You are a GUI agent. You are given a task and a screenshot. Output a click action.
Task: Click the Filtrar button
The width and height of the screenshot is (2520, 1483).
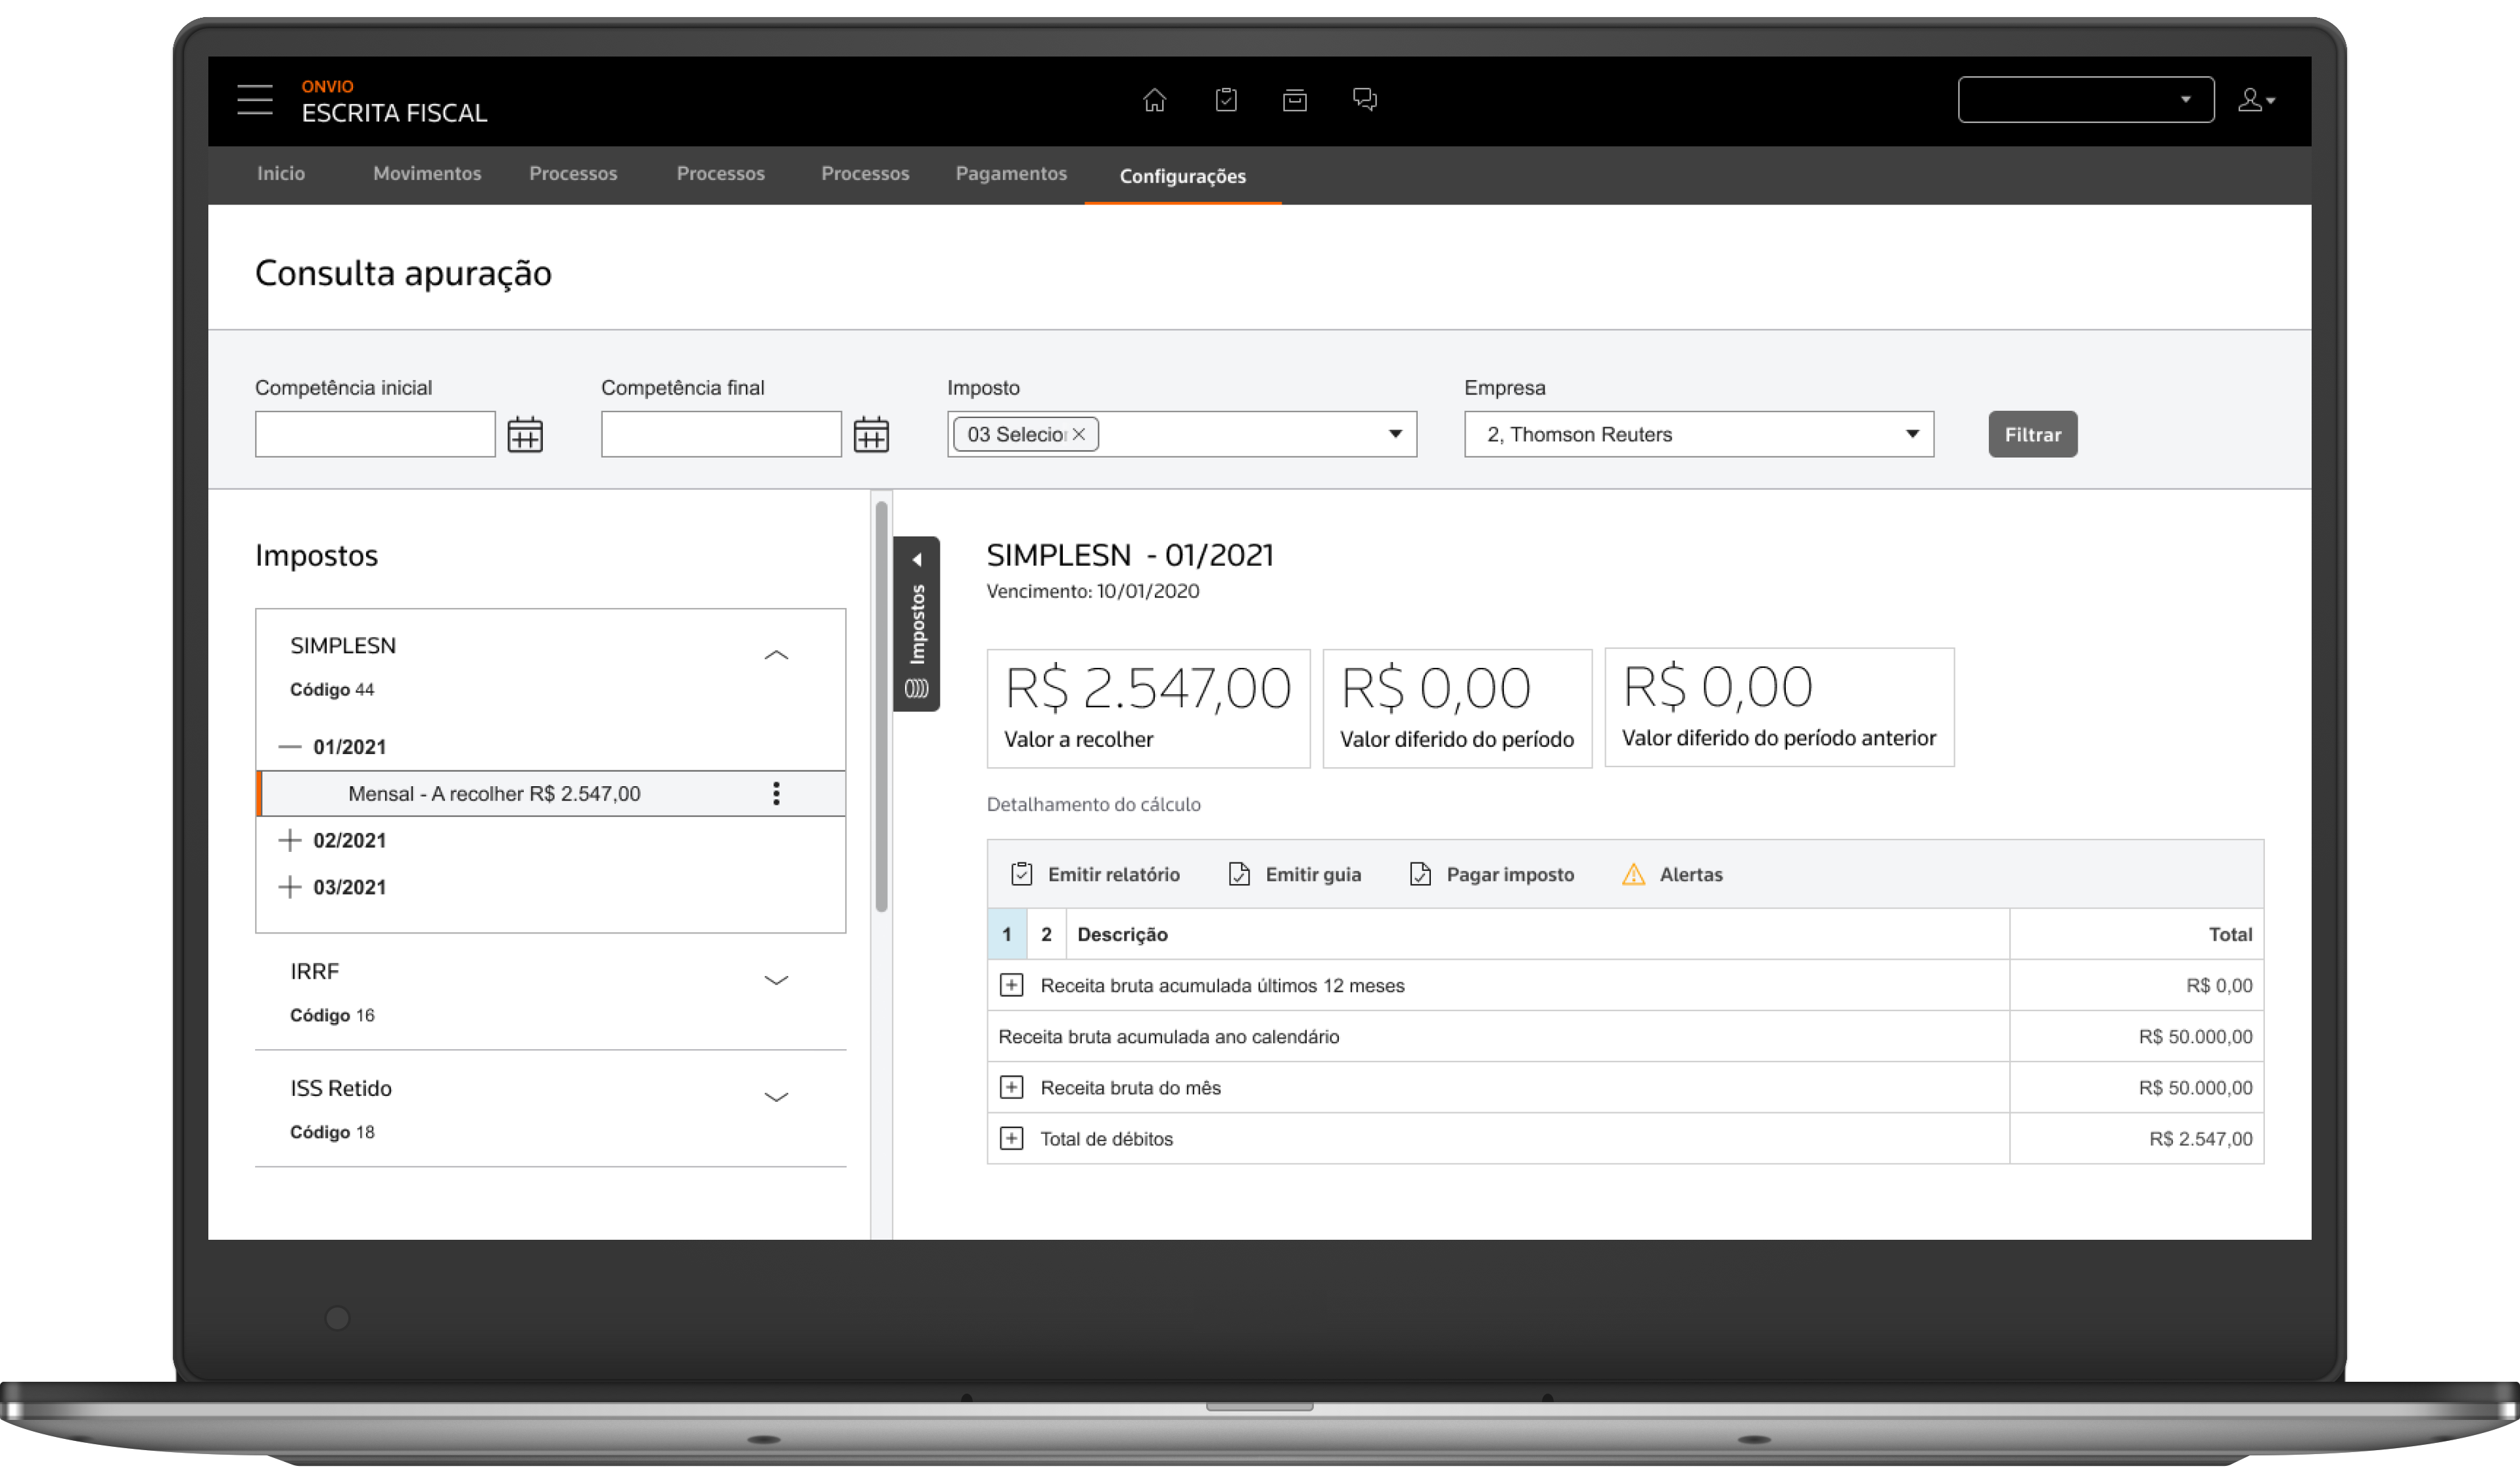tap(2032, 434)
